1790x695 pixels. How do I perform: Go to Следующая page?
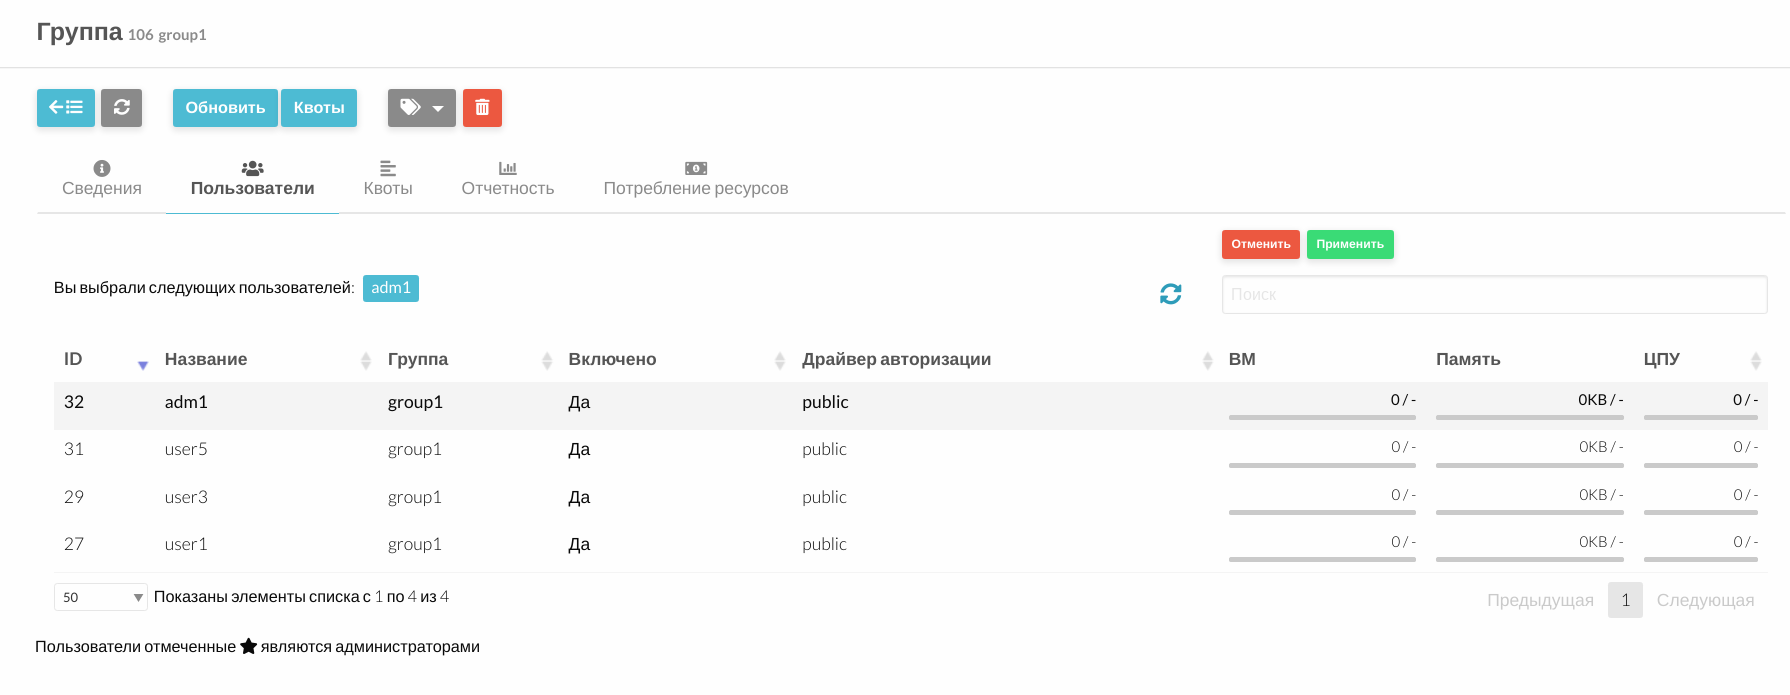(1705, 600)
